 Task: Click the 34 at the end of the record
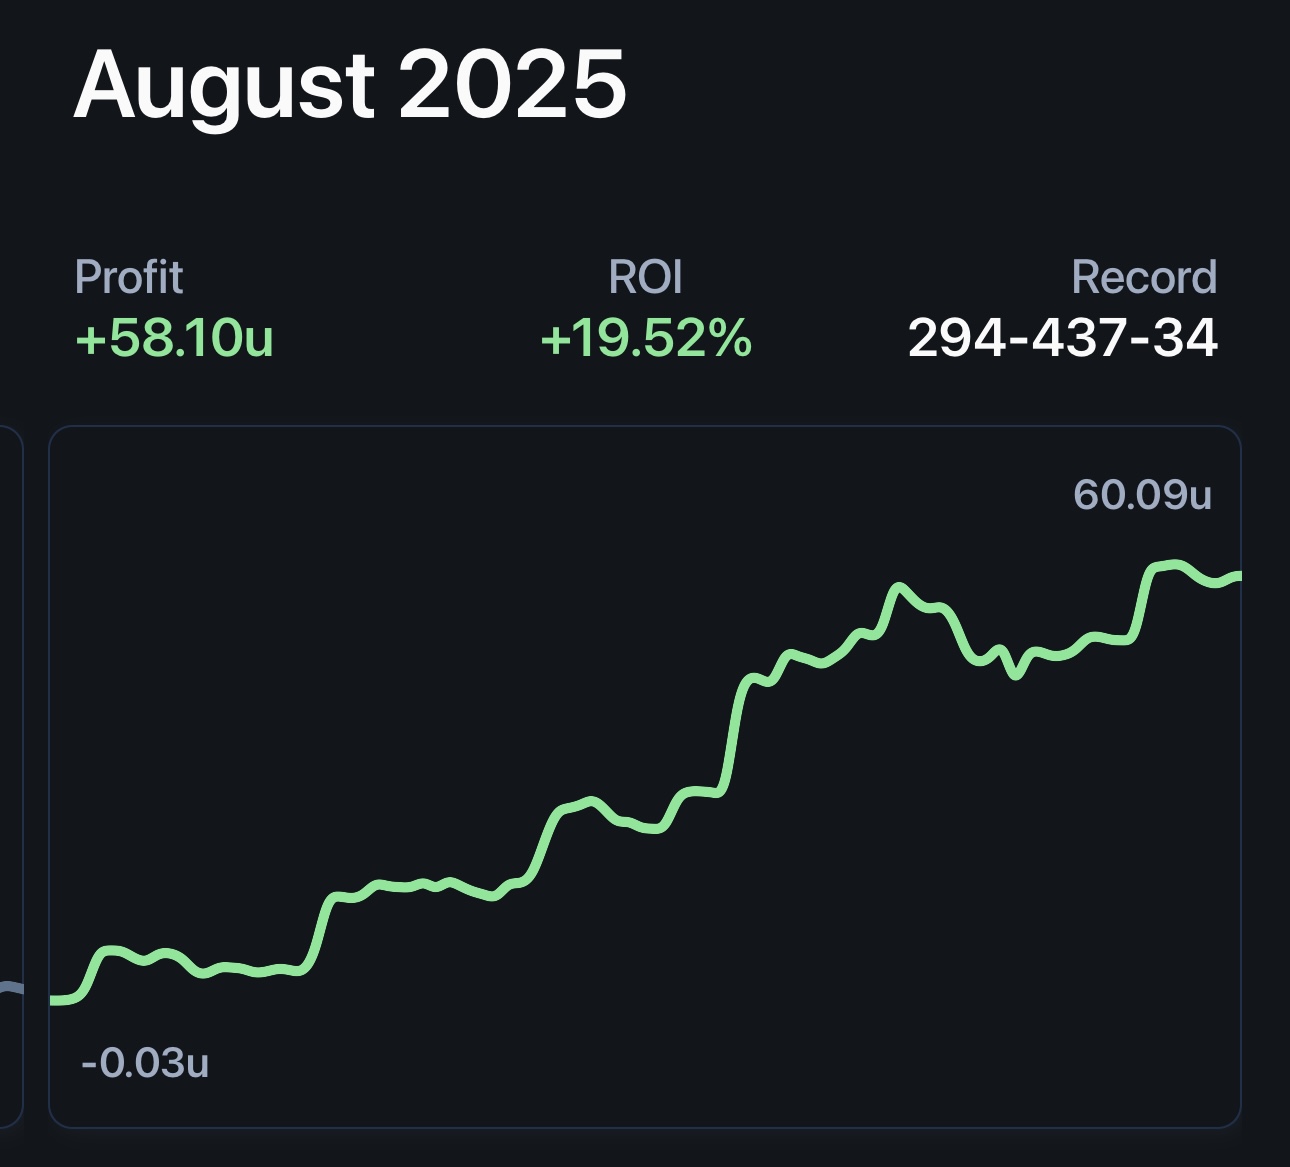[1185, 338]
